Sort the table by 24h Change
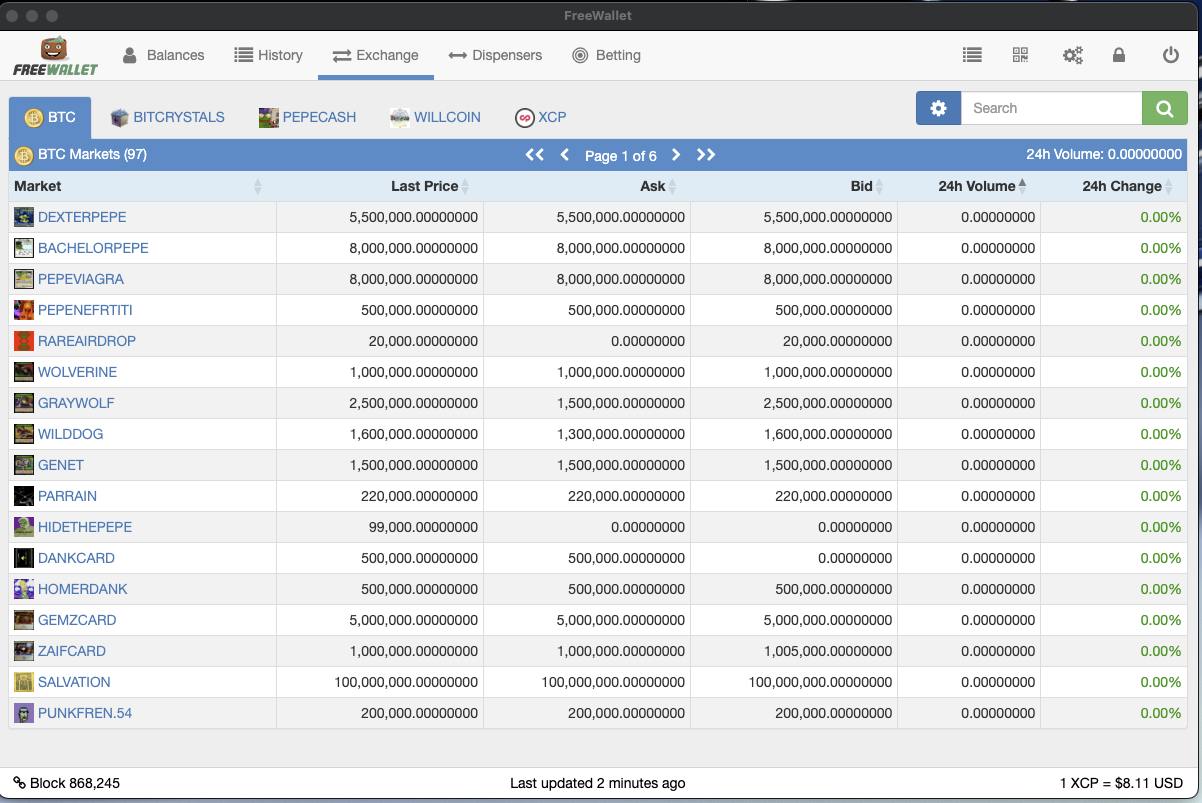The width and height of the screenshot is (1202, 803). click(1114, 186)
